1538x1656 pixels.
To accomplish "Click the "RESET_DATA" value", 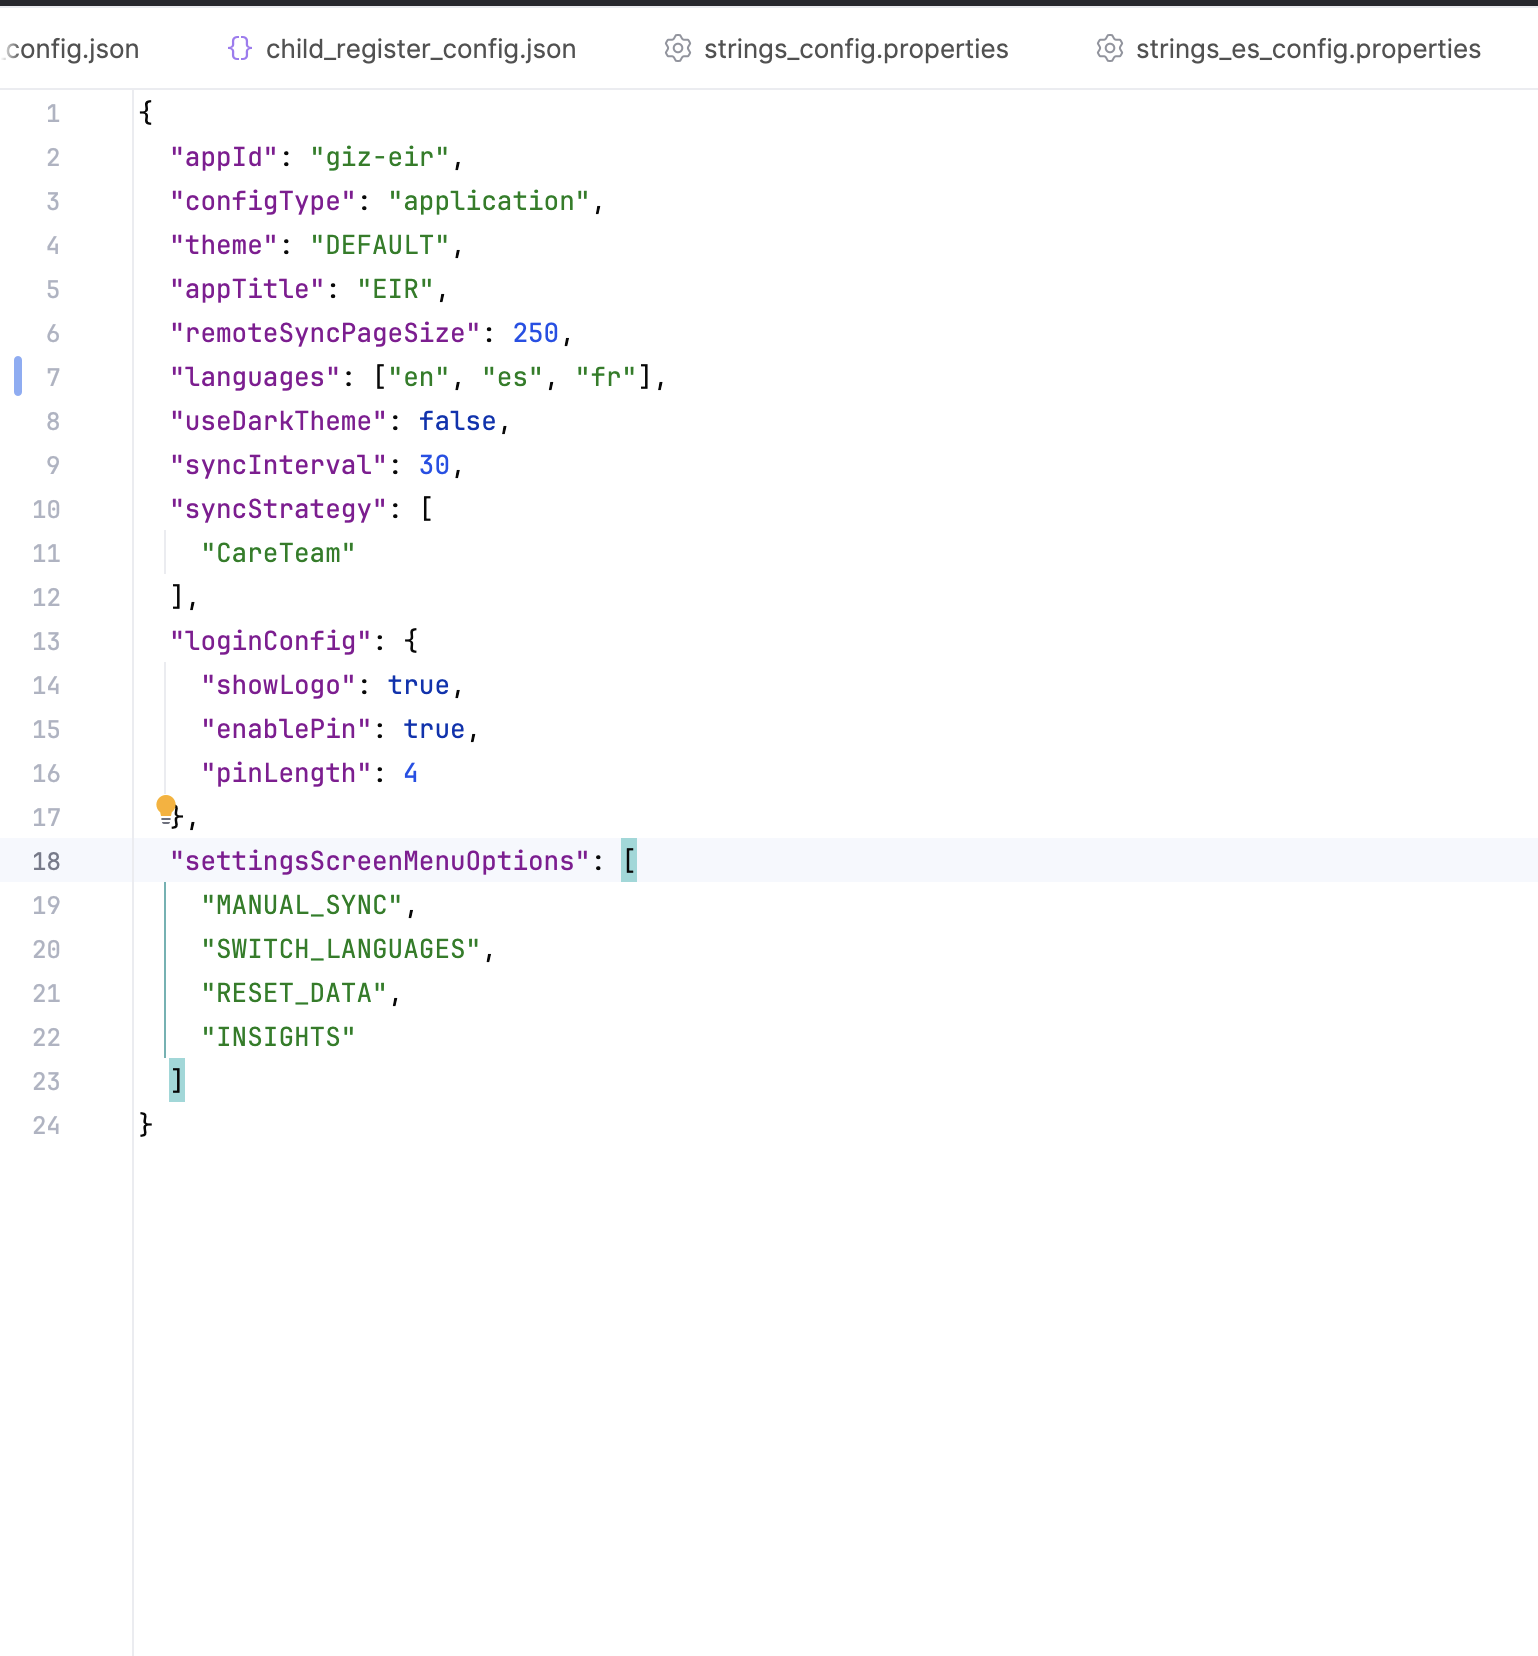I will 294,993.
